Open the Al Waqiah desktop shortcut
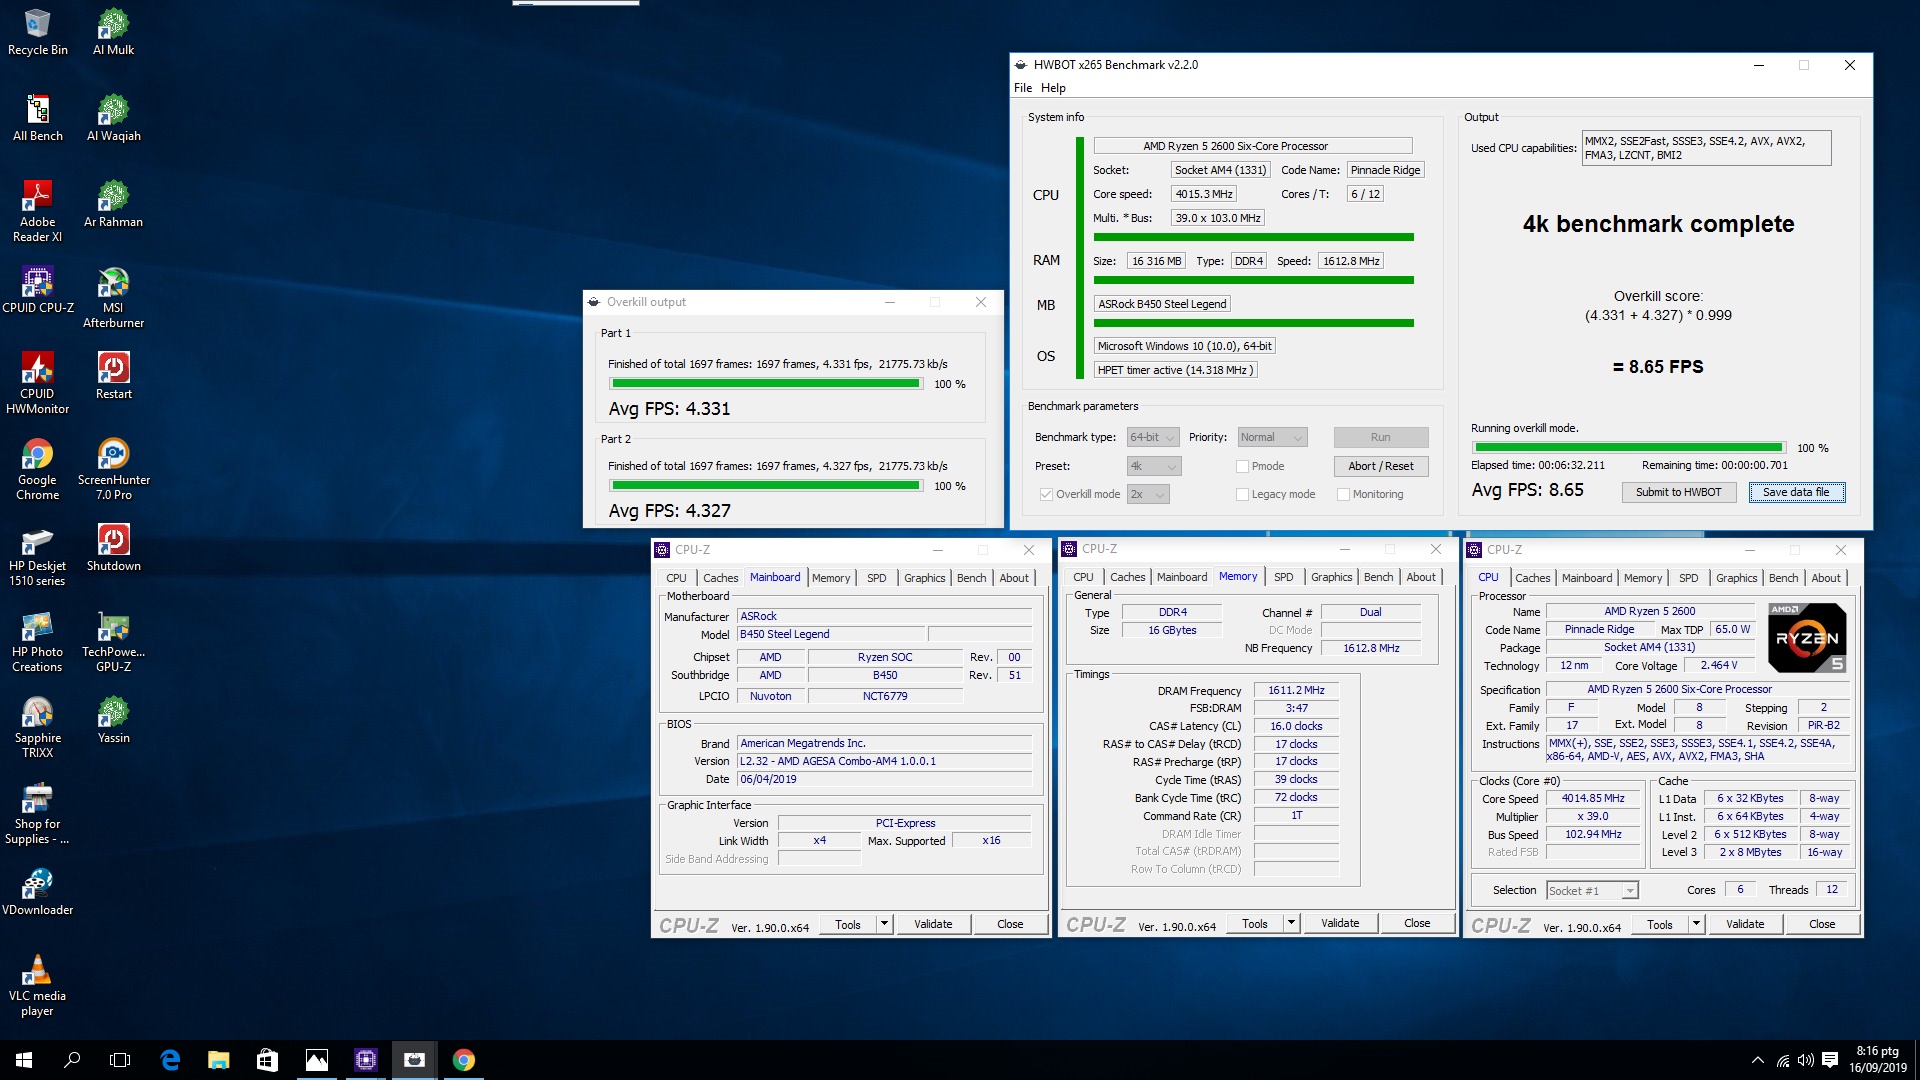This screenshot has height=1080, width=1920. coord(113,118)
